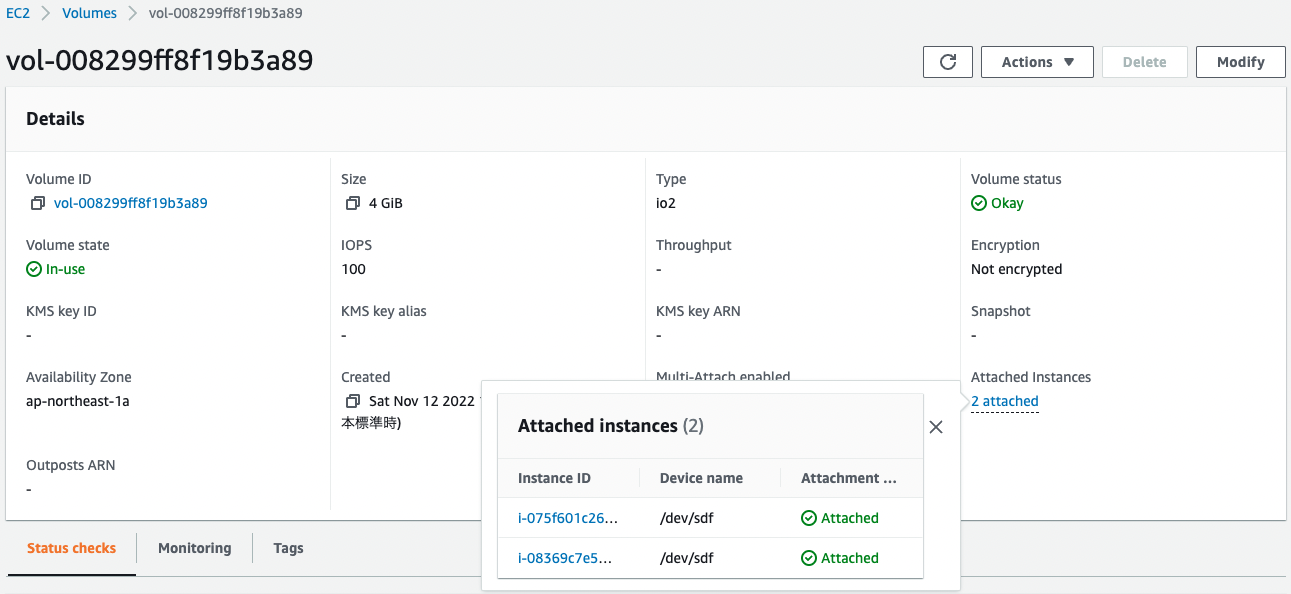Open the "2 attached" instances link

pyautogui.click(x=1004, y=401)
